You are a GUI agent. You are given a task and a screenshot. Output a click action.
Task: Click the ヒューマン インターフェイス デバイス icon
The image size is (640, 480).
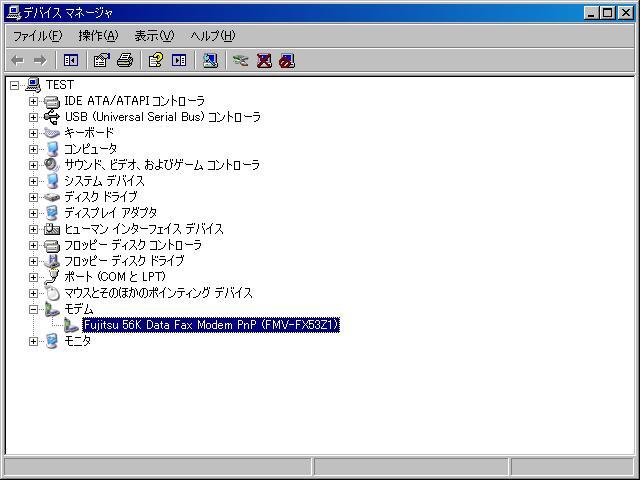(52, 229)
